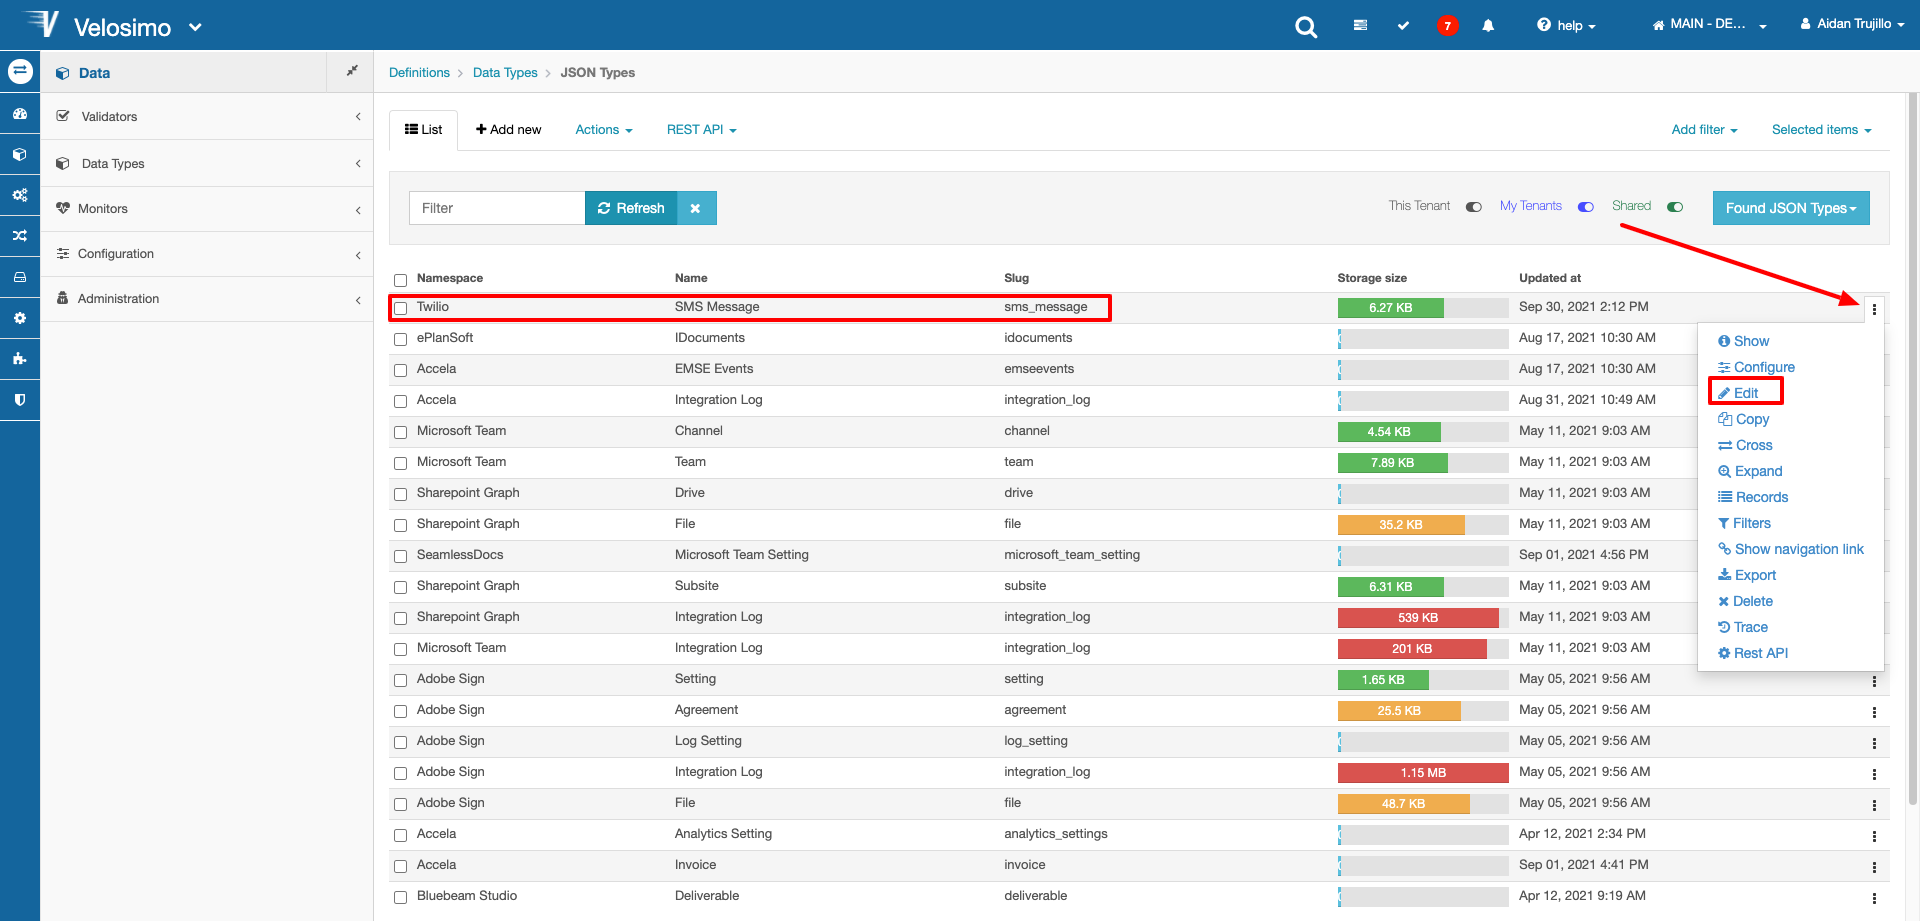This screenshot has height=921, width=1920.
Task: Open the search magnifier in top bar
Action: (x=1306, y=27)
